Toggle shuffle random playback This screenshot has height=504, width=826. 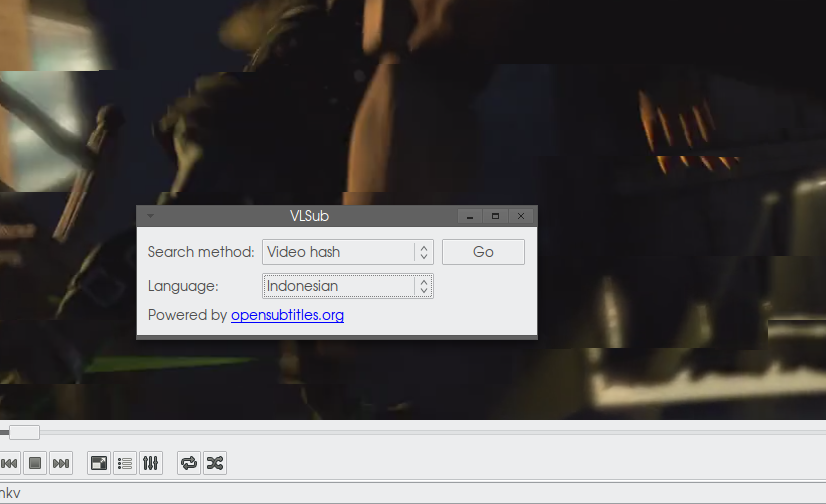click(x=215, y=463)
